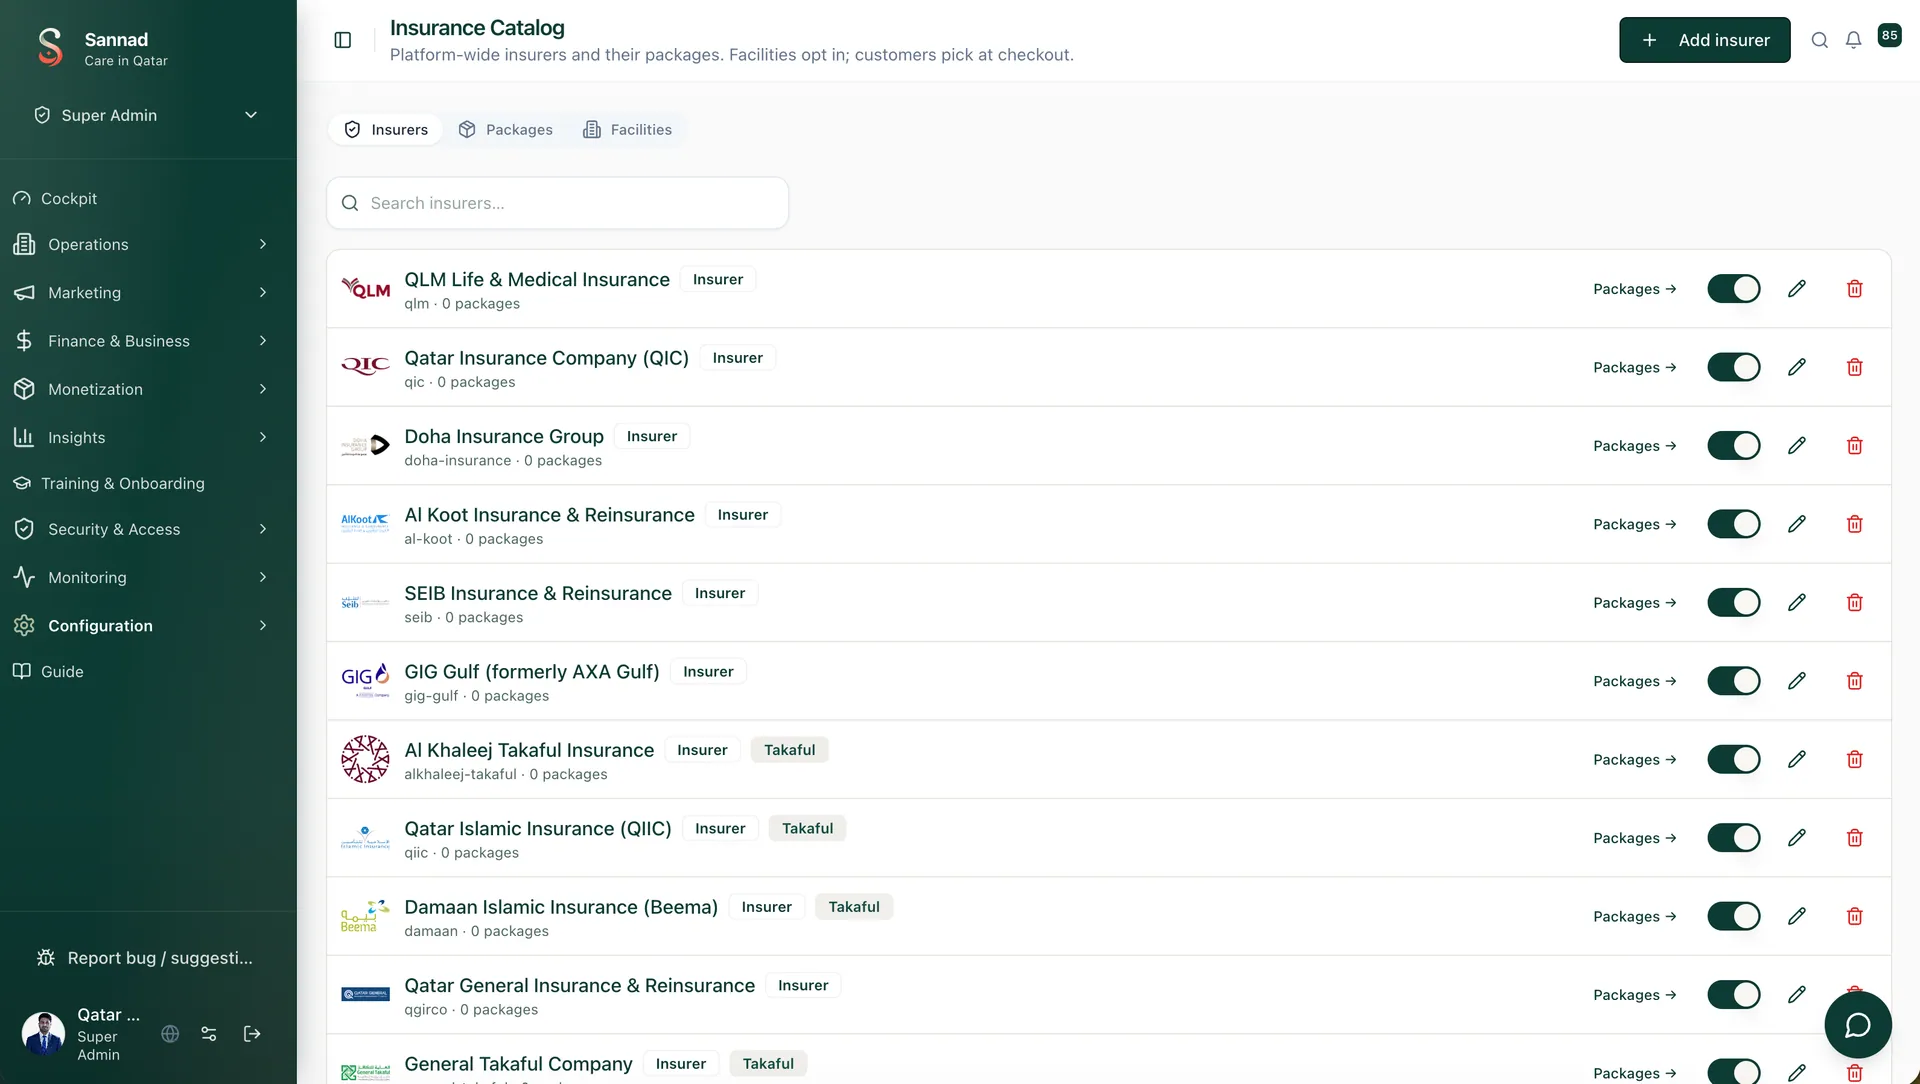Delete Al Koot Insurance & Reinsurance

point(1854,524)
